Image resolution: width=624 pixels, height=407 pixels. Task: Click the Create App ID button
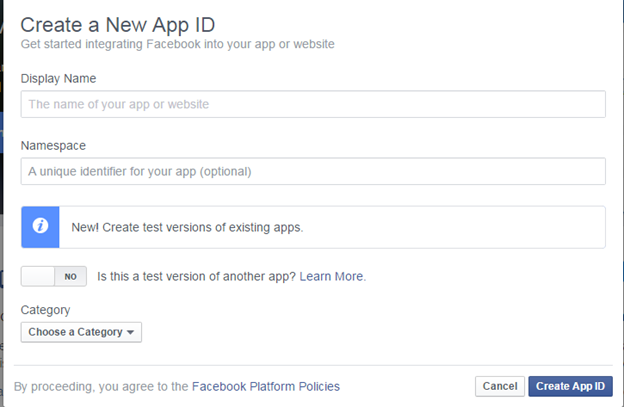[x=570, y=386]
